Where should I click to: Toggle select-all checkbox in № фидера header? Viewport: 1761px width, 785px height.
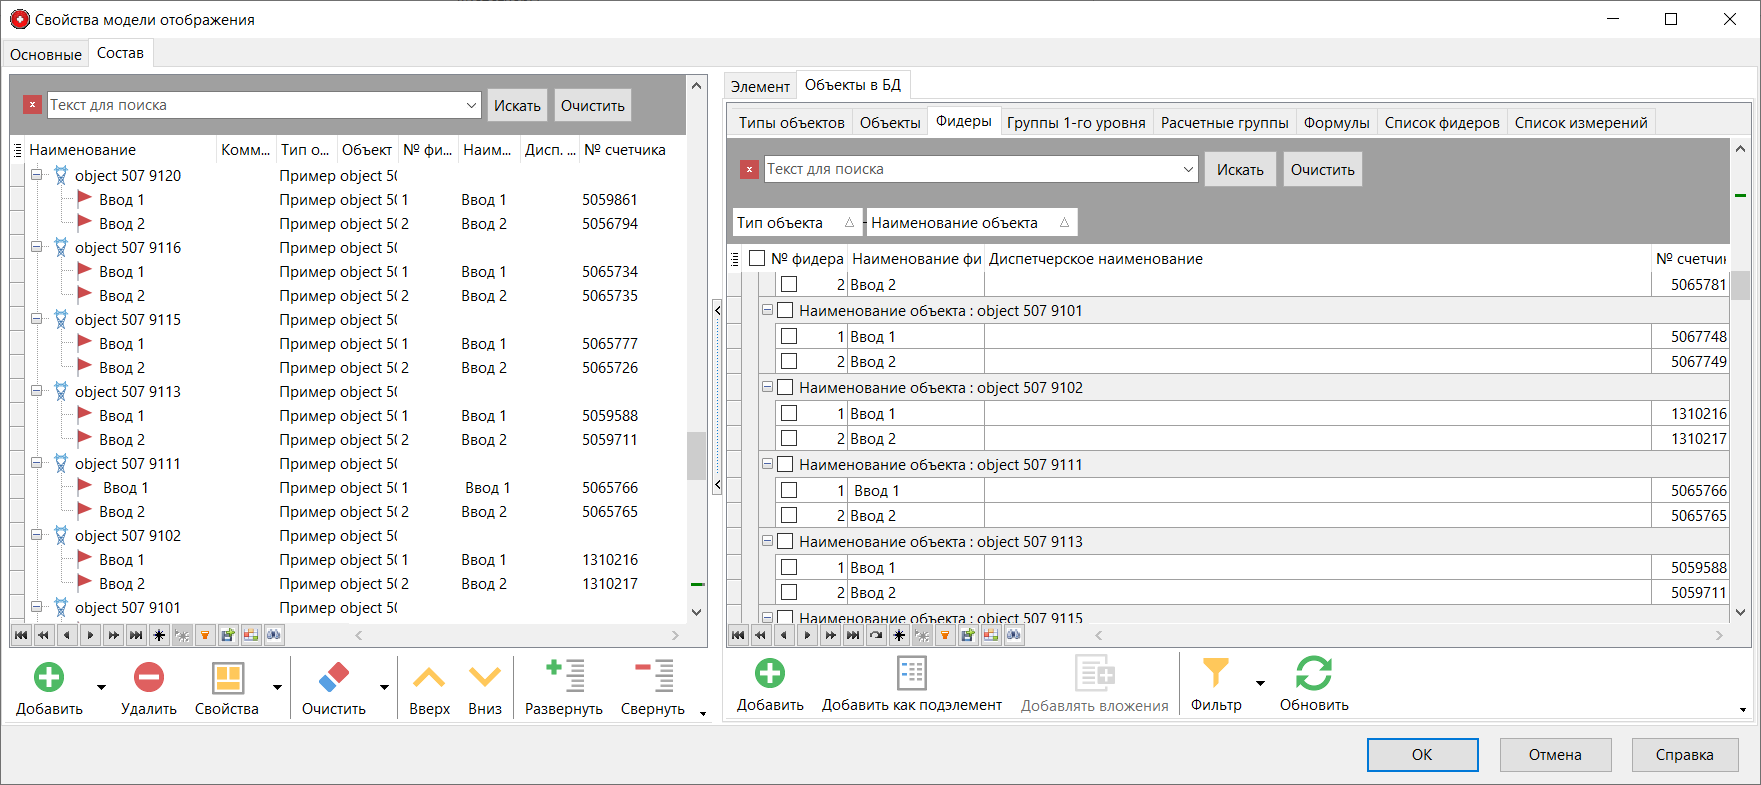757,259
